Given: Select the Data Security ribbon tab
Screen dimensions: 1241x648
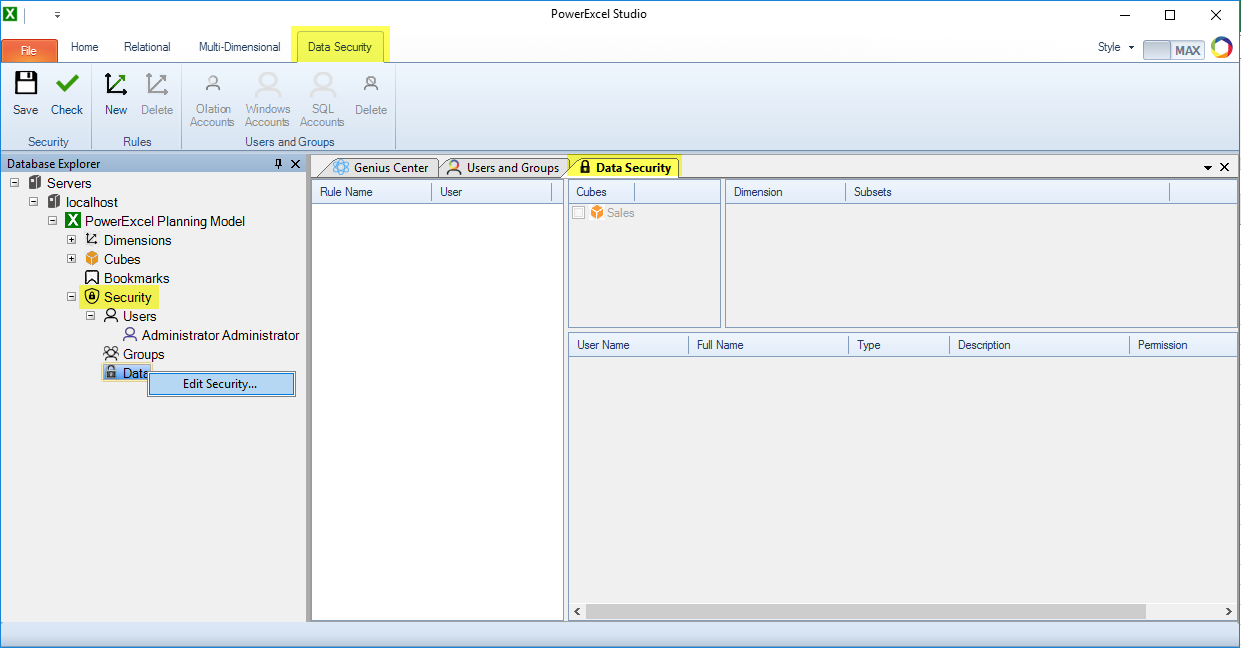Looking at the screenshot, I should pos(340,47).
